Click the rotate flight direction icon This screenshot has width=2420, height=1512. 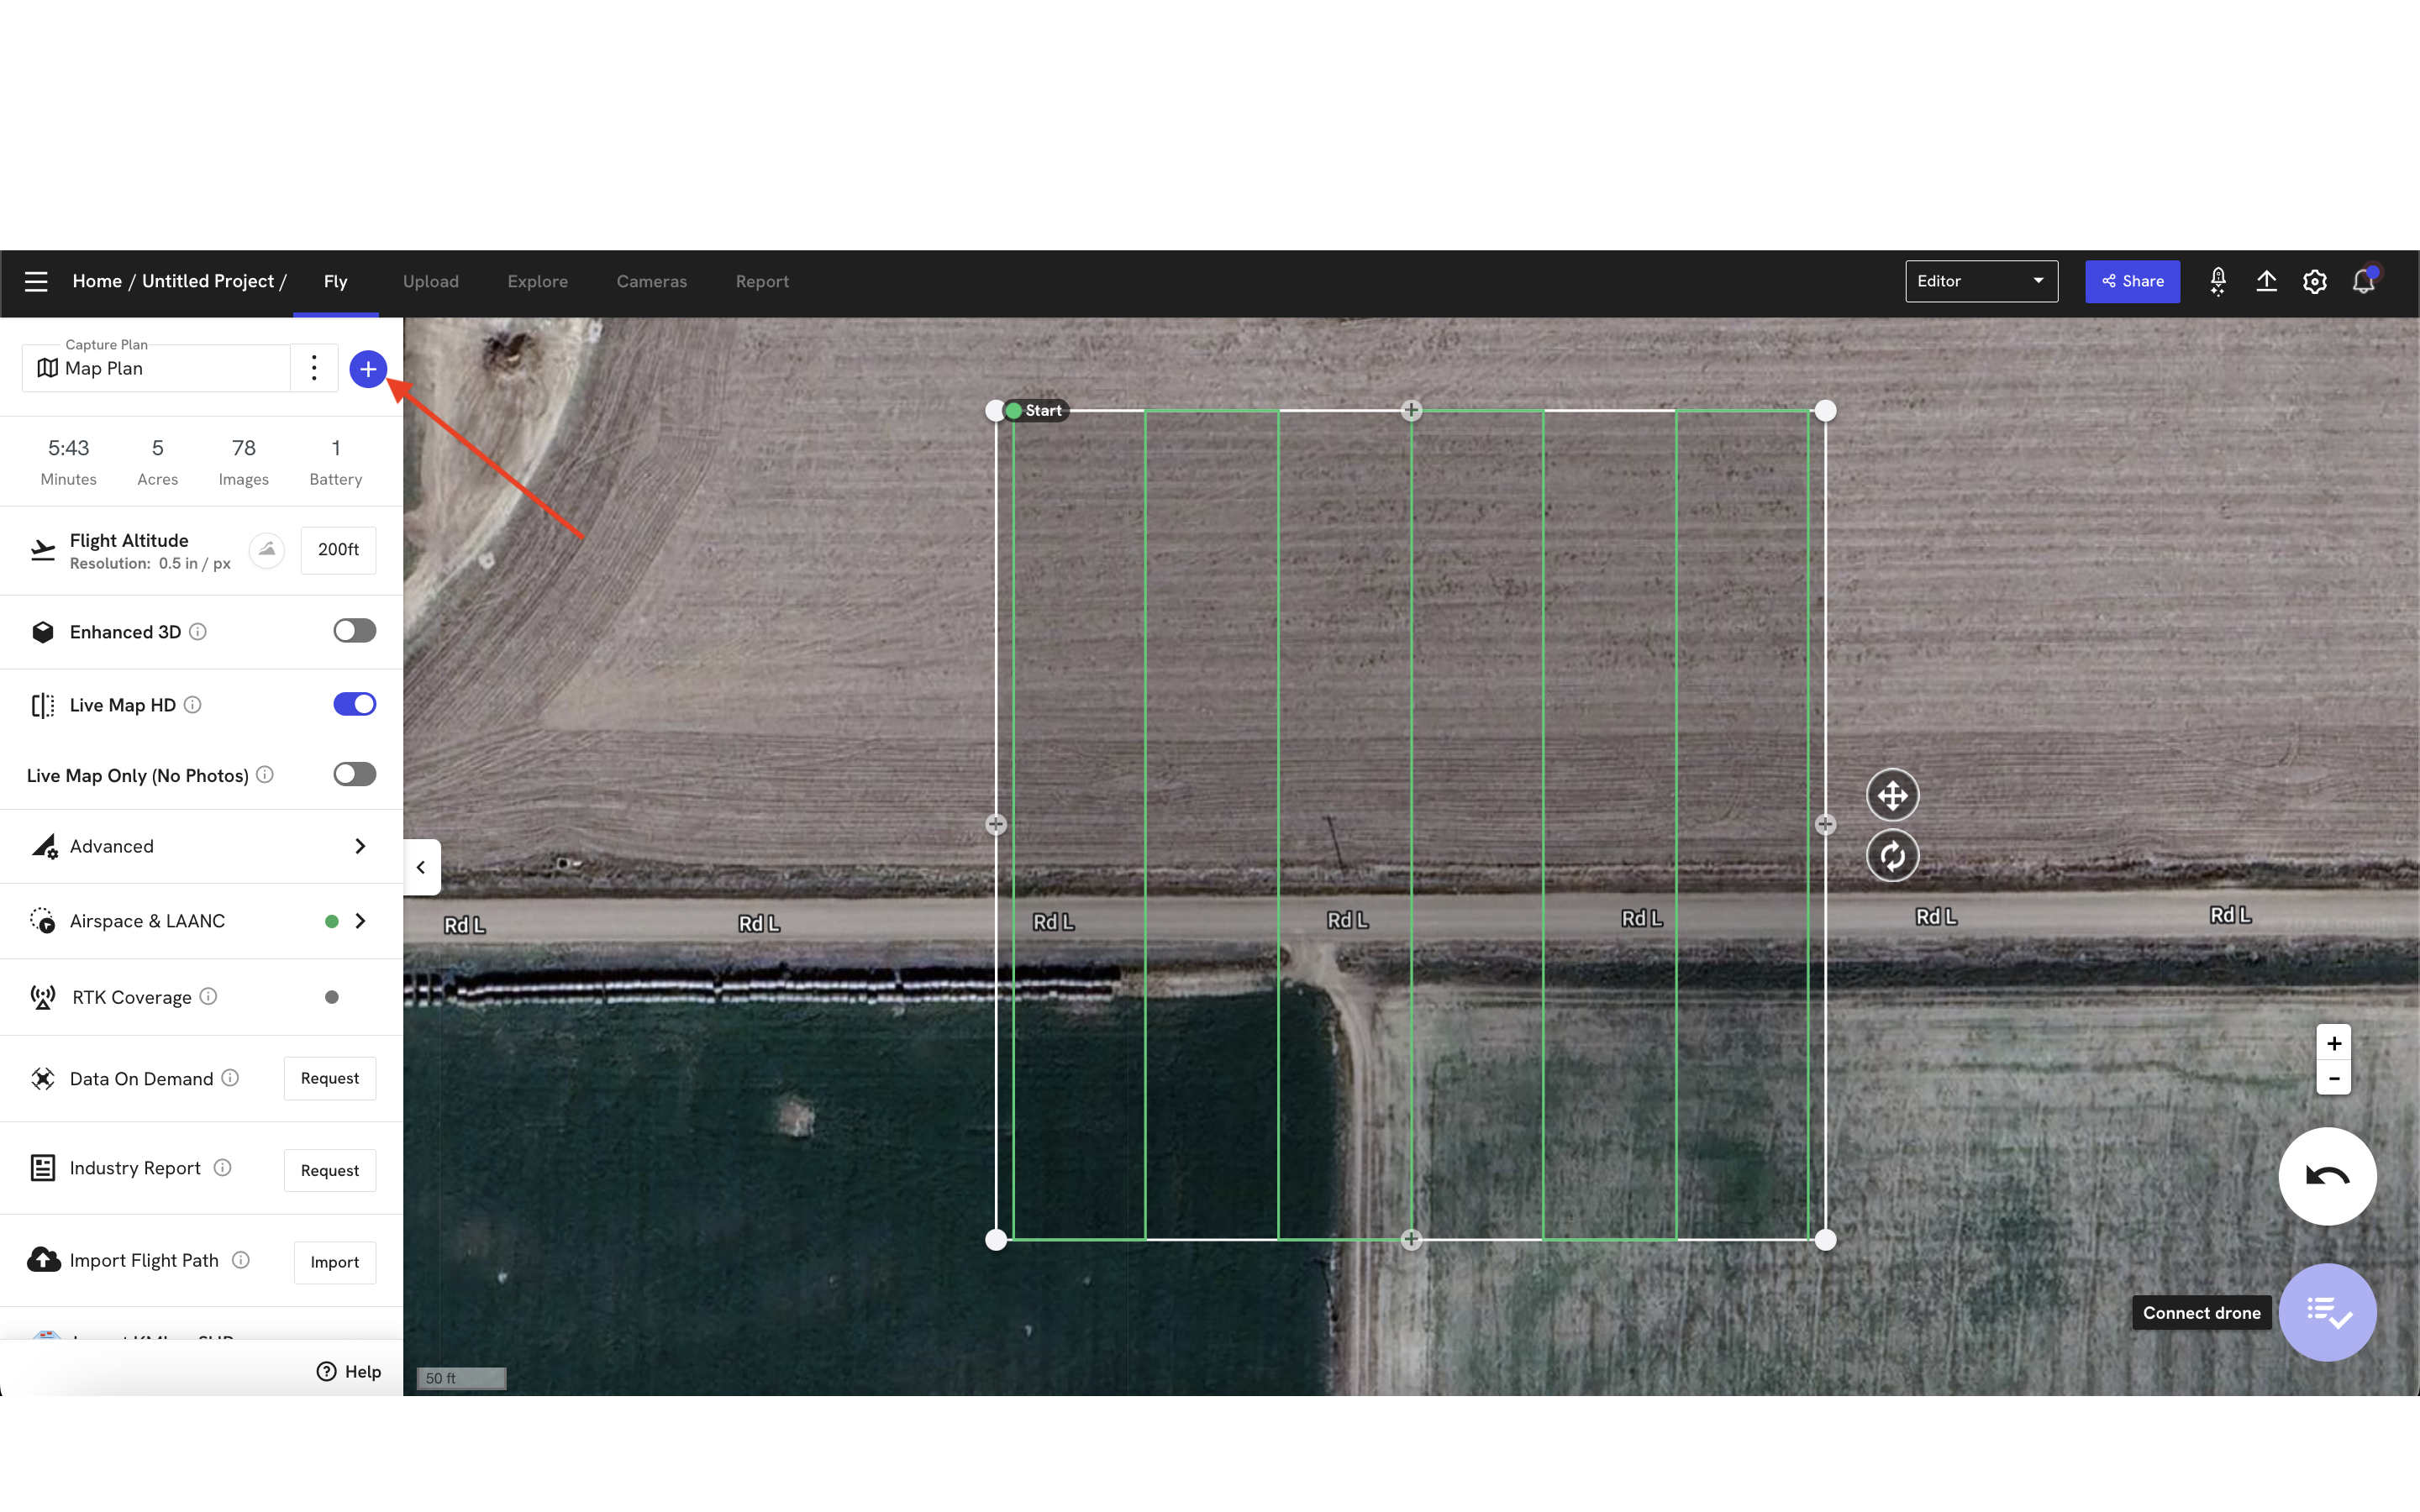[1892, 856]
